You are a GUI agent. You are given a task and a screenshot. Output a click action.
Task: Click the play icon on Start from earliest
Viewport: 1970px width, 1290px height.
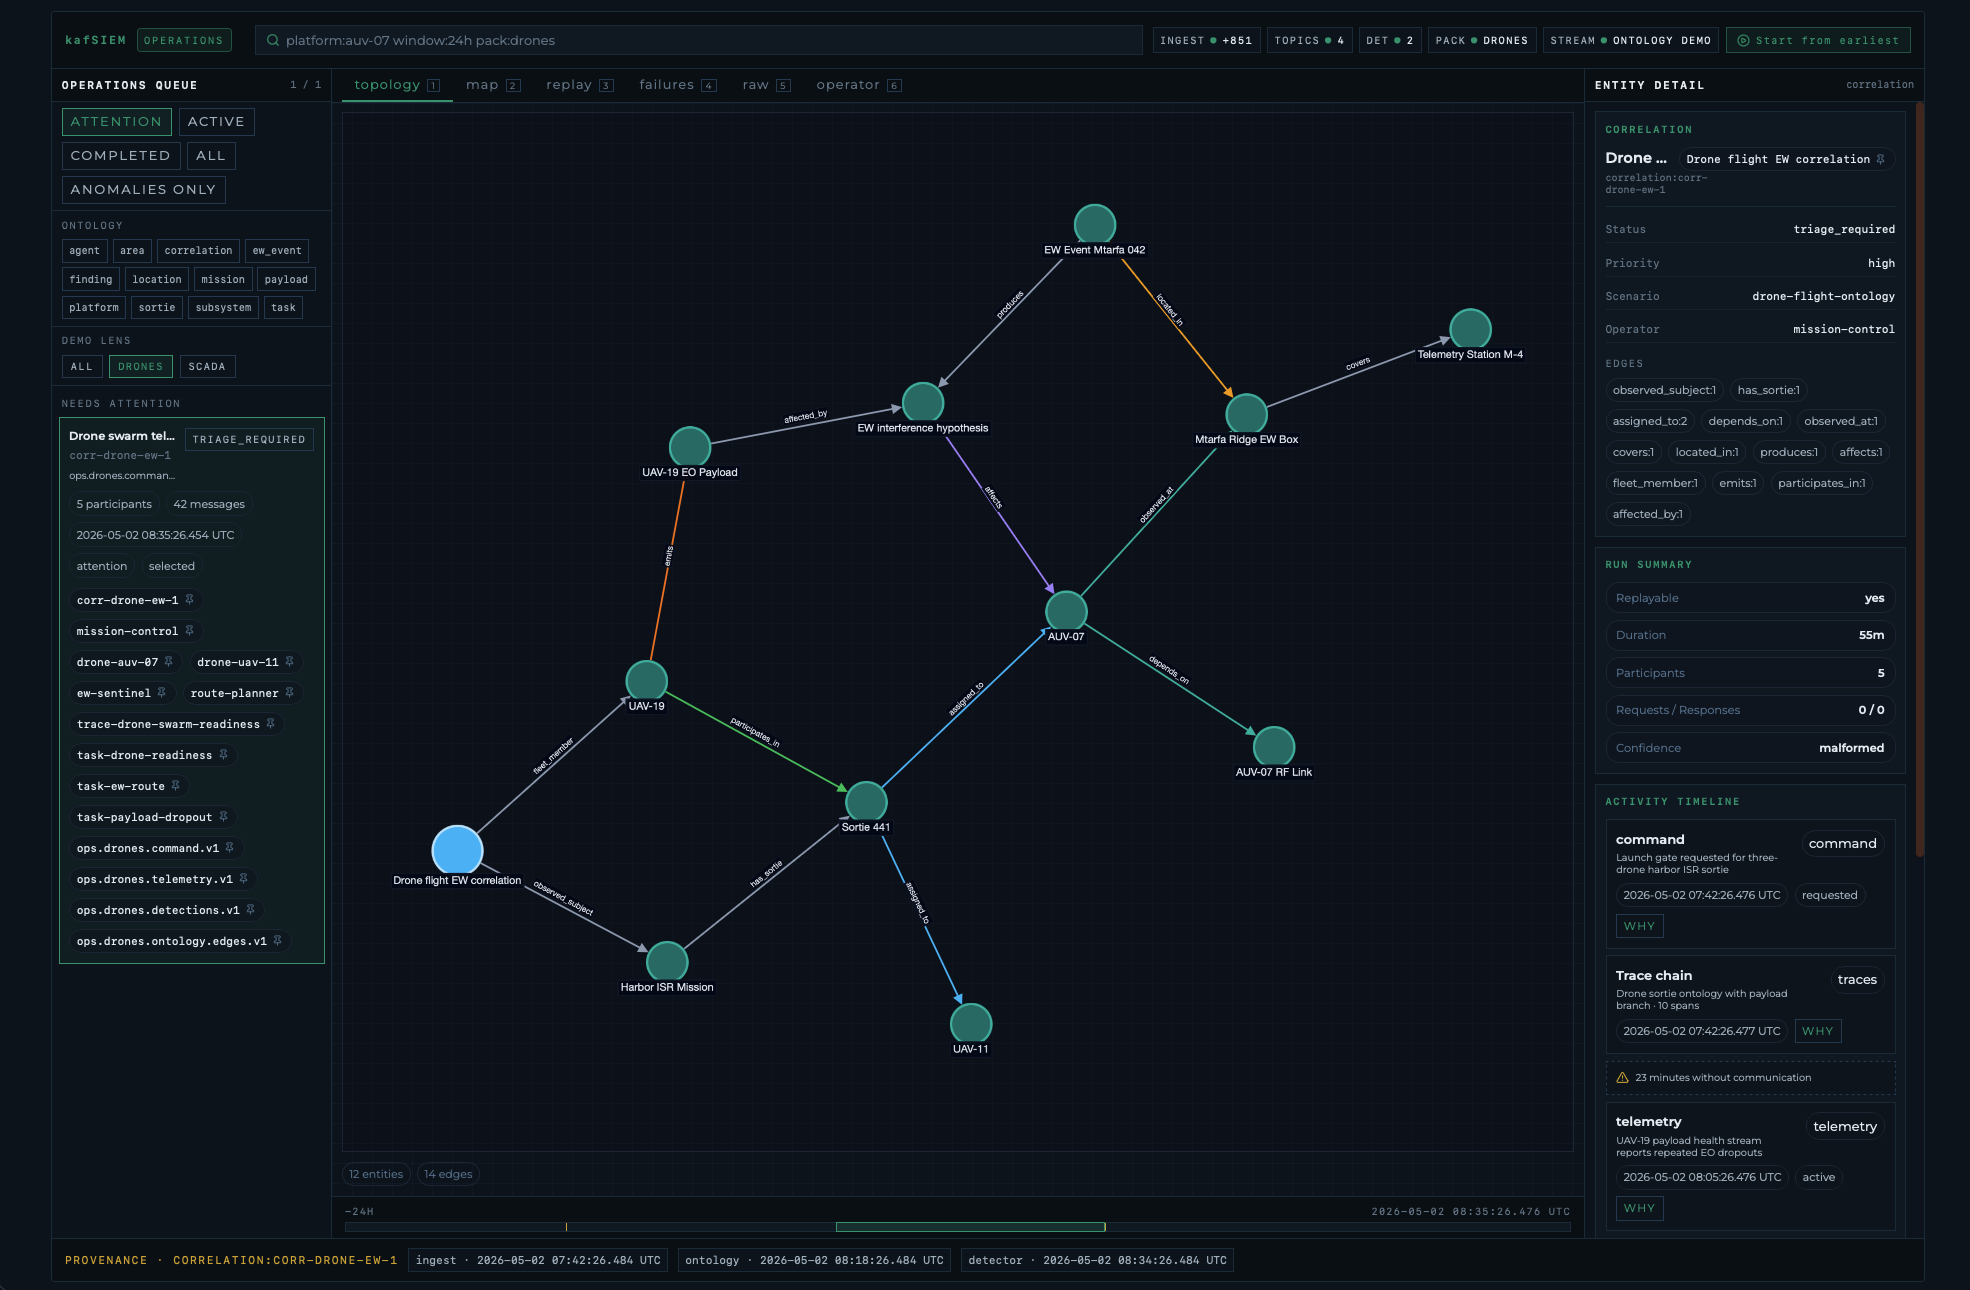click(1743, 41)
